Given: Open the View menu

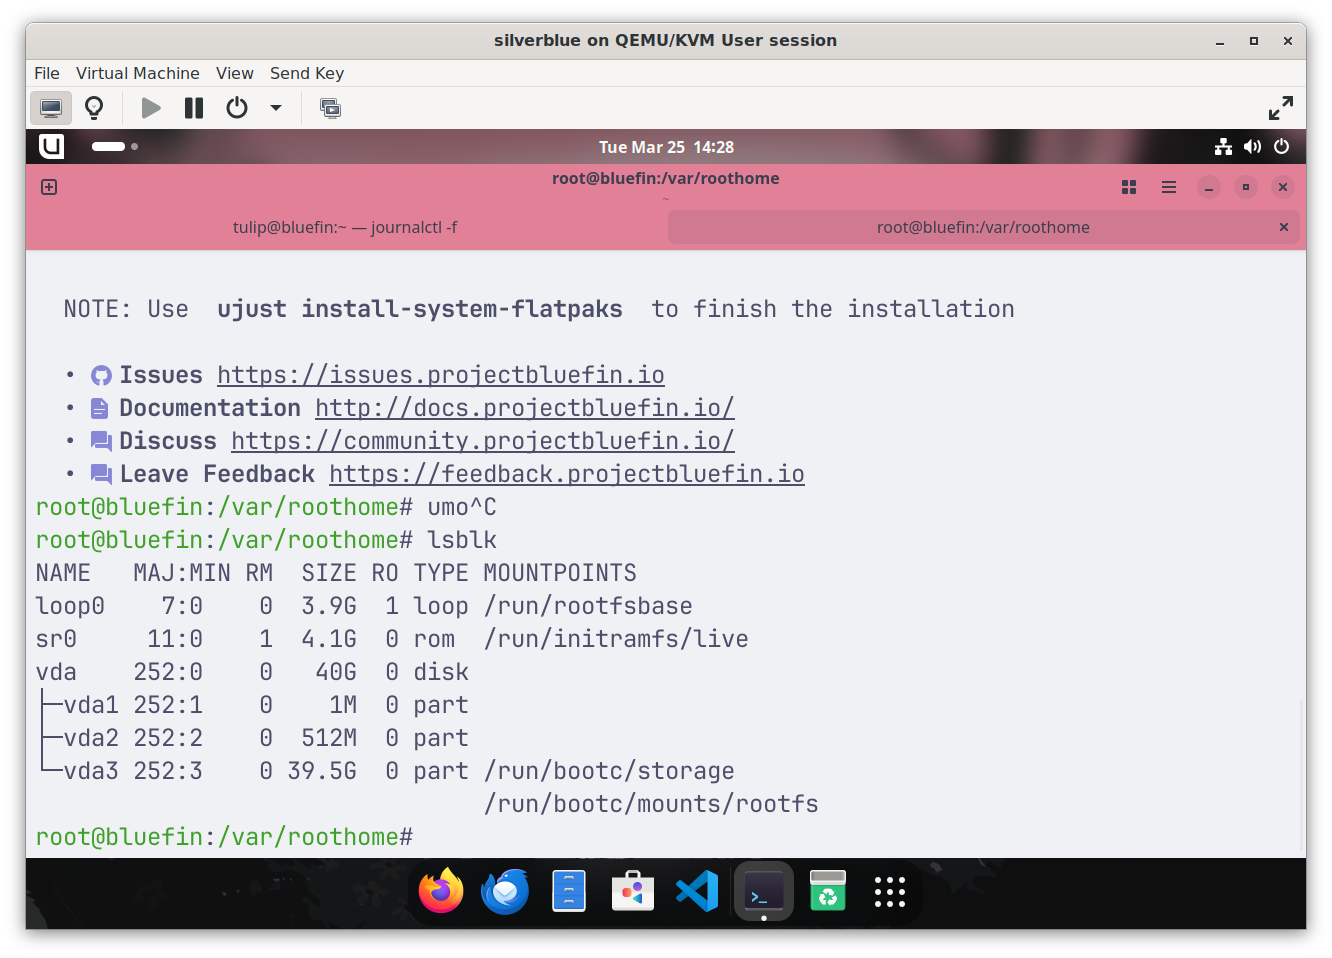Looking at the screenshot, I should (x=235, y=73).
